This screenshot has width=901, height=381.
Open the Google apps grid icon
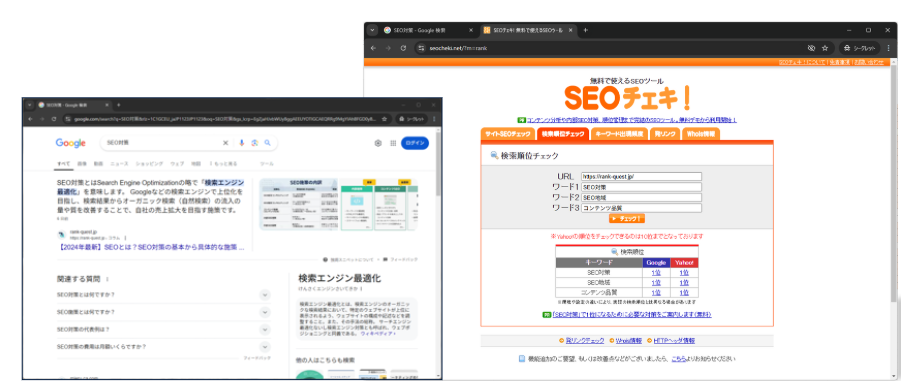393,143
